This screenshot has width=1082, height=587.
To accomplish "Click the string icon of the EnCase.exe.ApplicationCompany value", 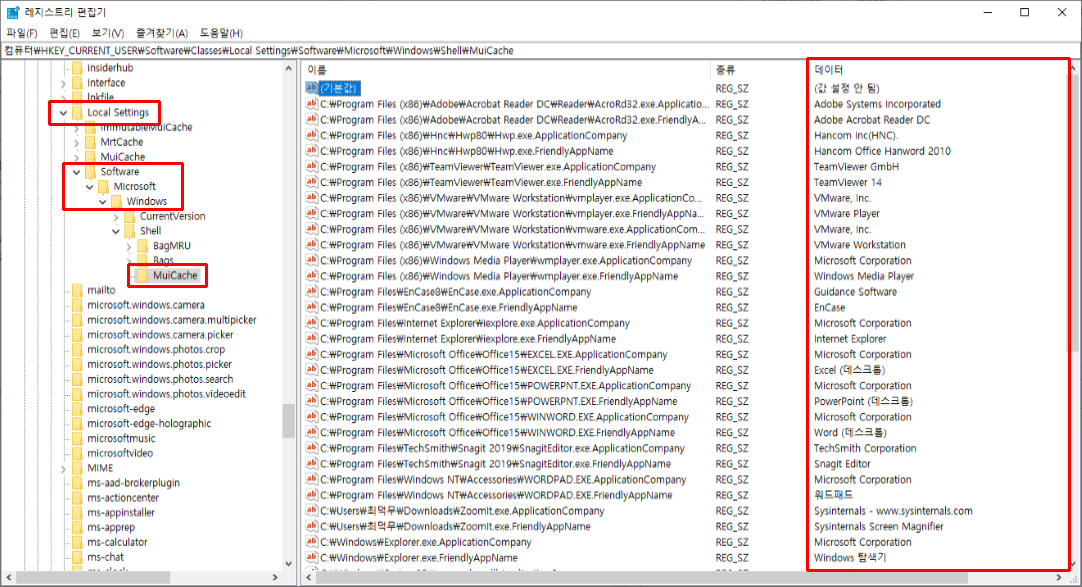I will coord(311,292).
